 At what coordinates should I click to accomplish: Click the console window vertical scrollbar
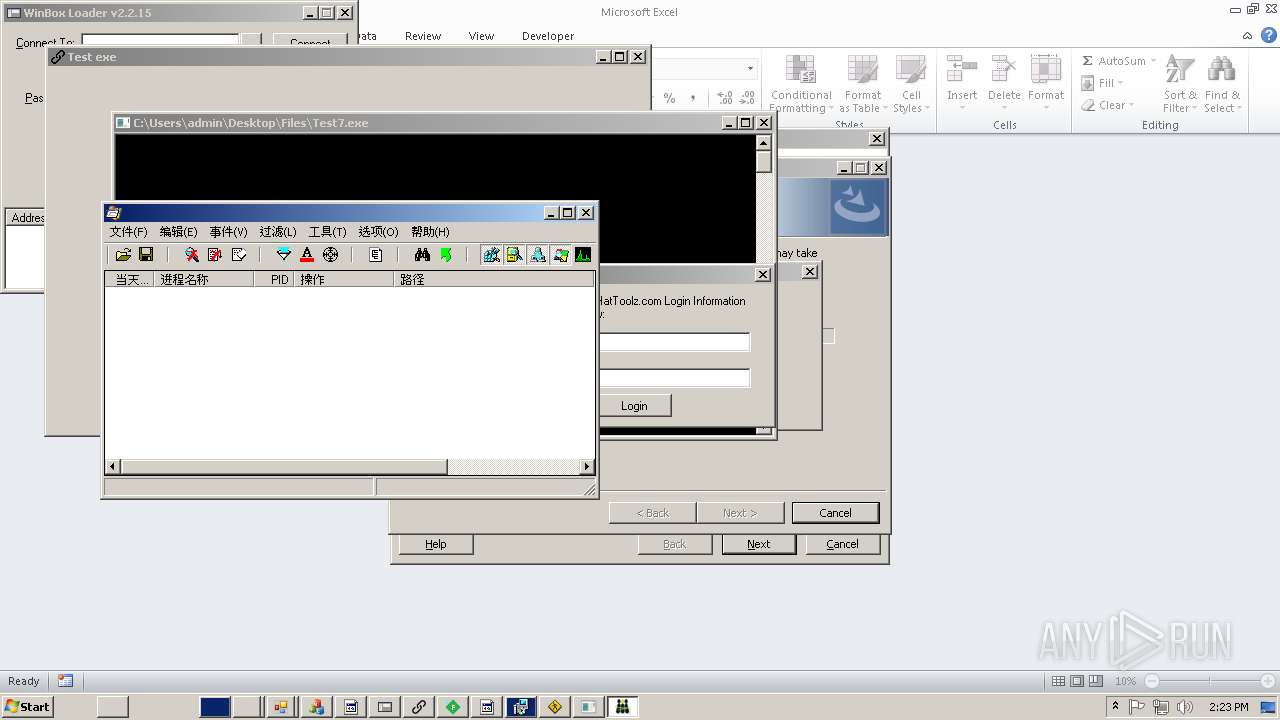(x=764, y=200)
